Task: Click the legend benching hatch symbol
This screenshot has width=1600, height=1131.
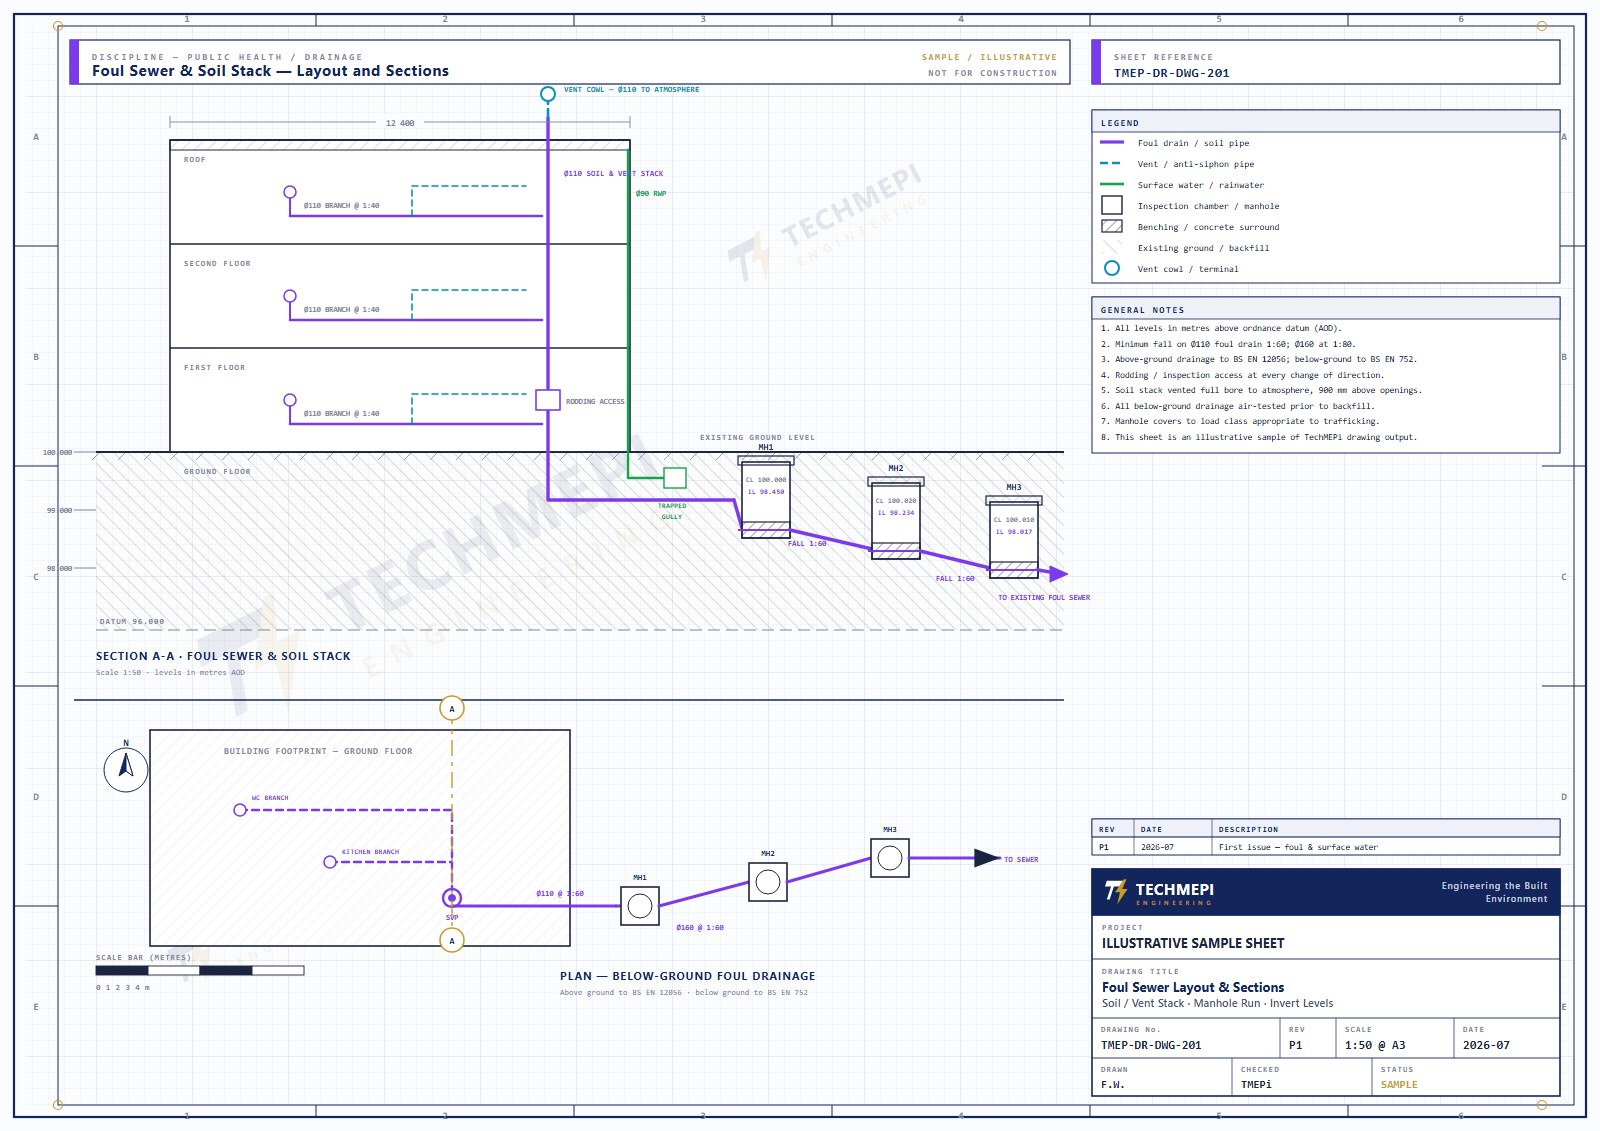Action: [1112, 226]
